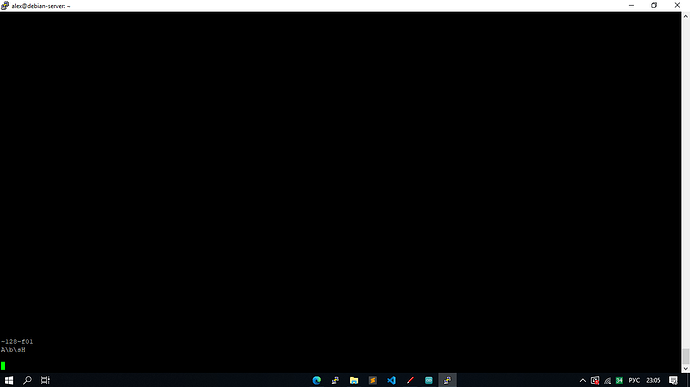Image resolution: width=690 pixels, height=387 pixels.
Task: Click the terminal scrollbar down arrow
Action: [x=686, y=369]
